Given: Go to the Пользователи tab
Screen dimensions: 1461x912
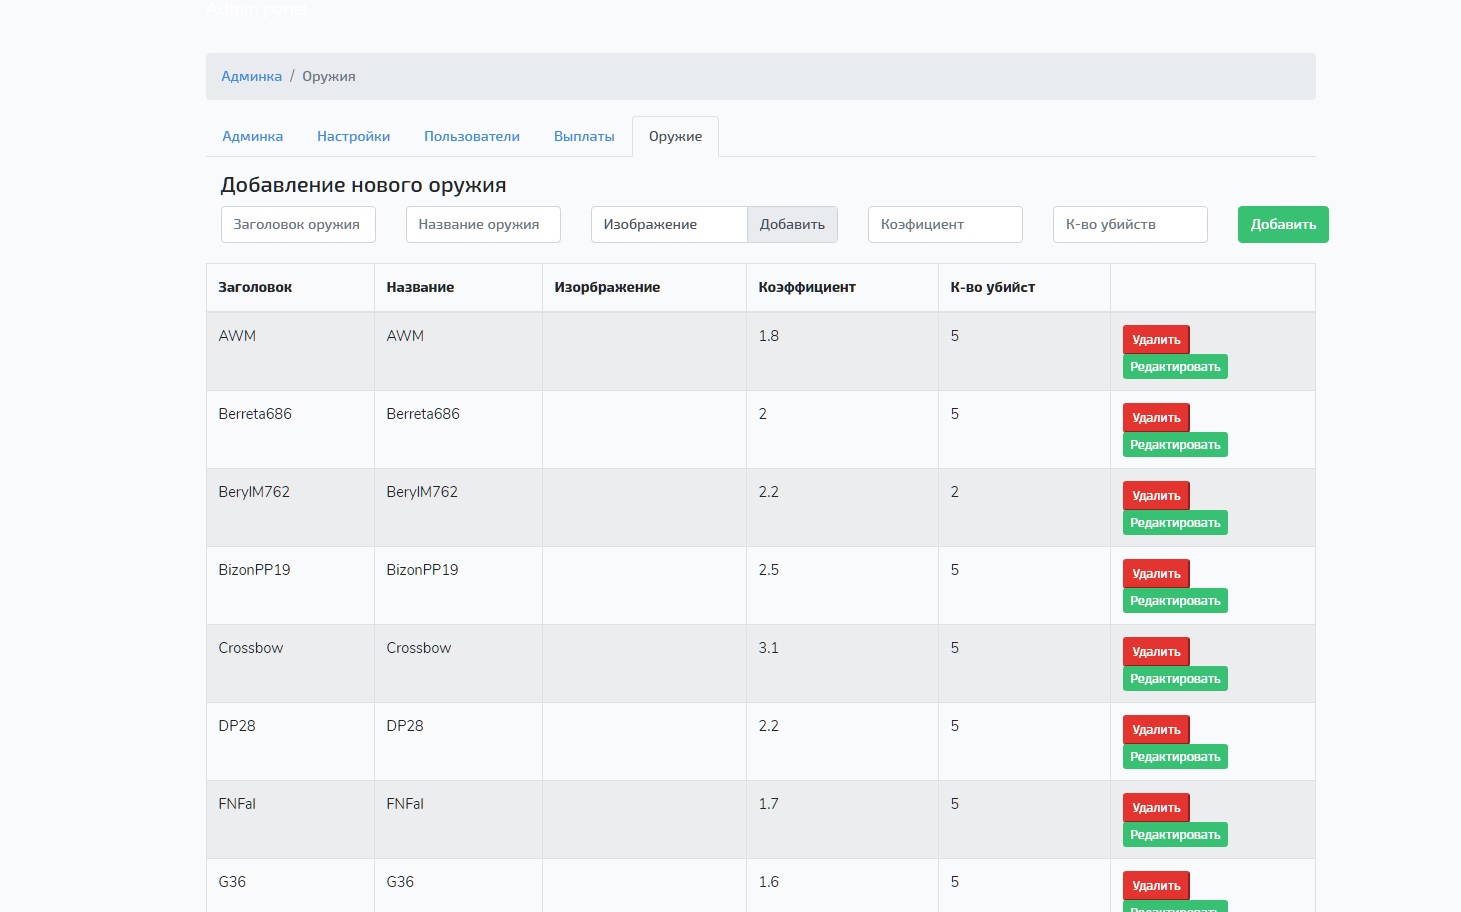Looking at the screenshot, I should 472,136.
